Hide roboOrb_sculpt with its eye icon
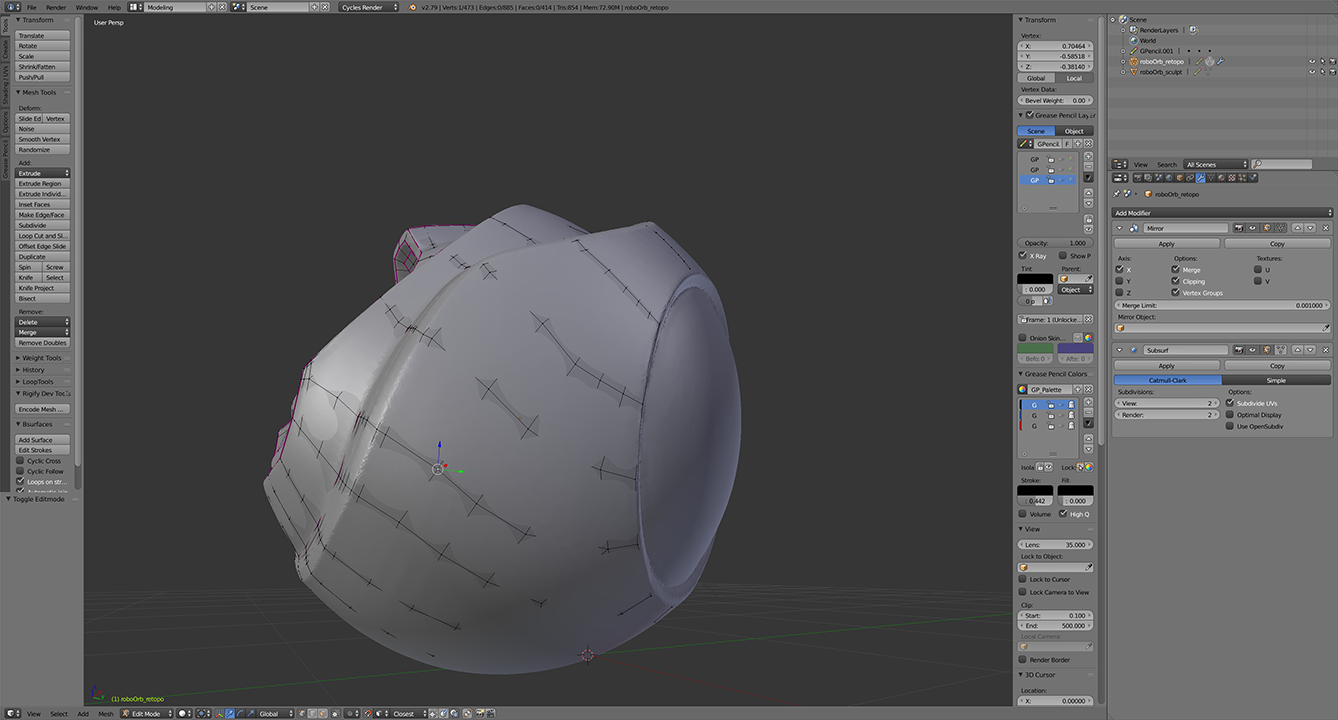Viewport: 1338px width, 720px height. (1312, 72)
